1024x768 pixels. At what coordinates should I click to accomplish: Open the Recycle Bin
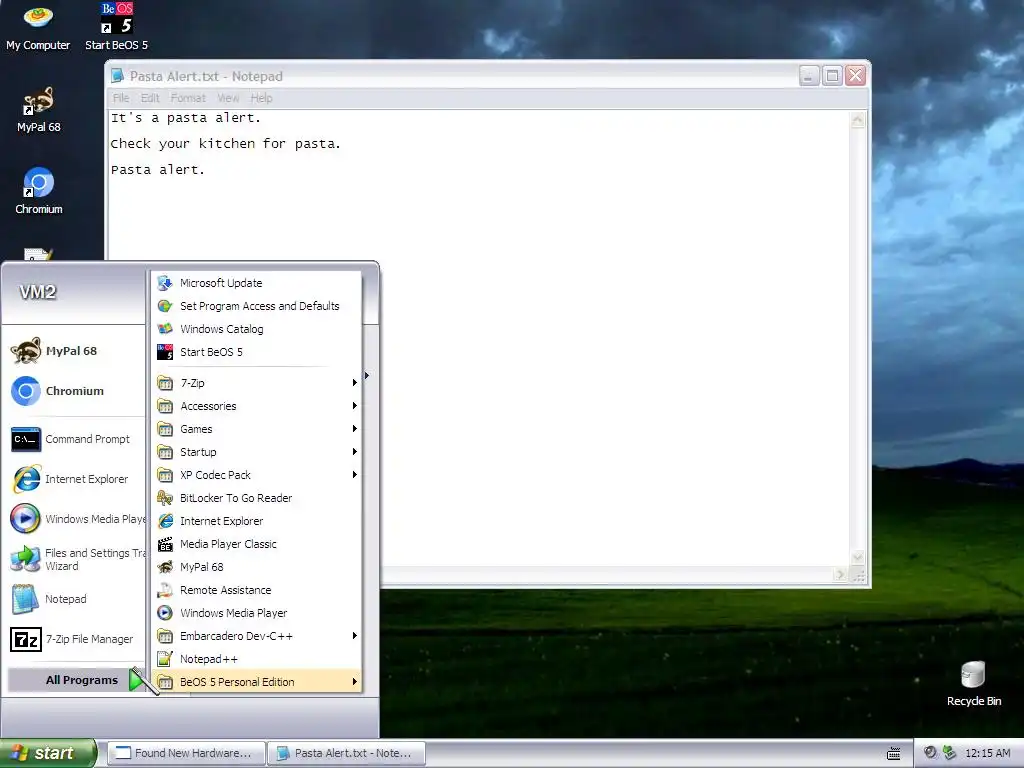(973, 684)
